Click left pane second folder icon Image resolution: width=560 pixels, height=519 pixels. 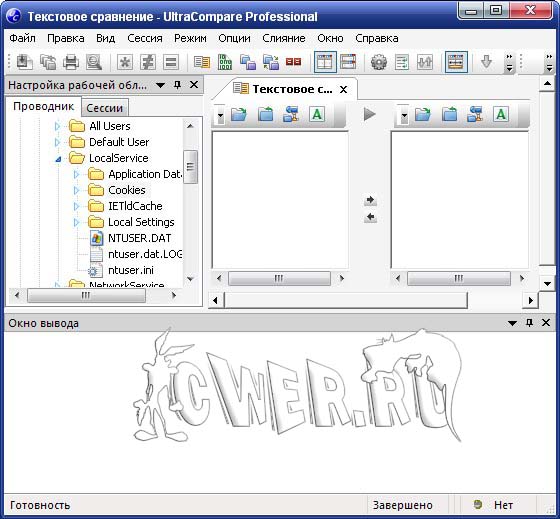(x=265, y=115)
